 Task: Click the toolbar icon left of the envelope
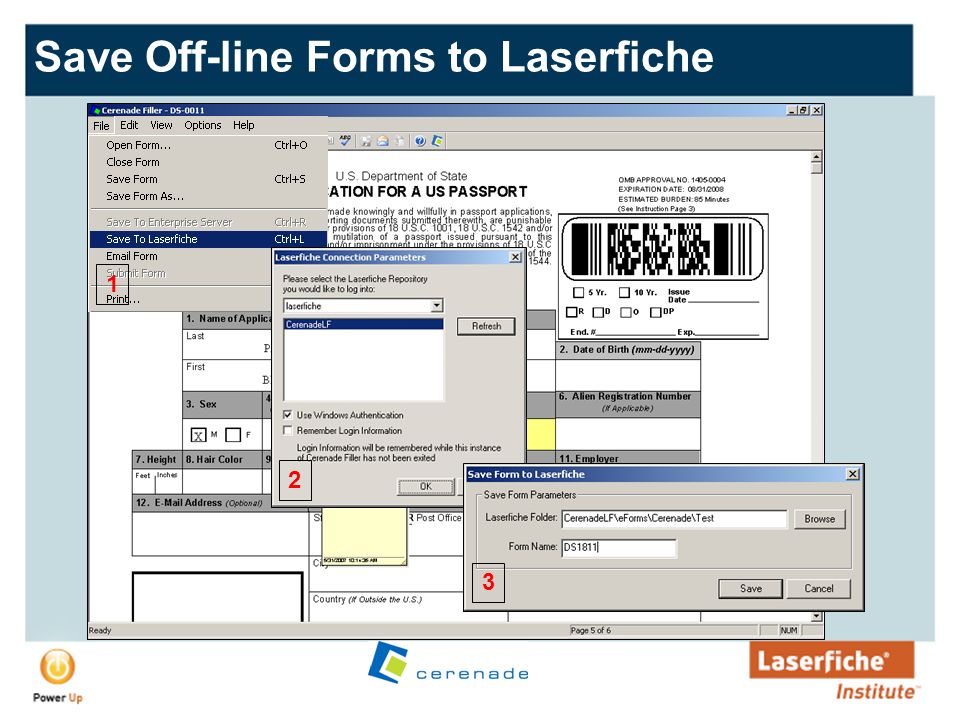pos(366,141)
